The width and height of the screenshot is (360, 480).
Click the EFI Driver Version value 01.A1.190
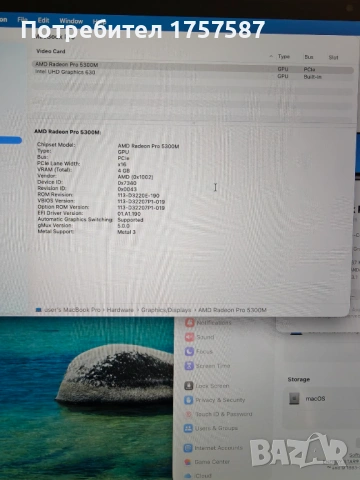pos(129,214)
